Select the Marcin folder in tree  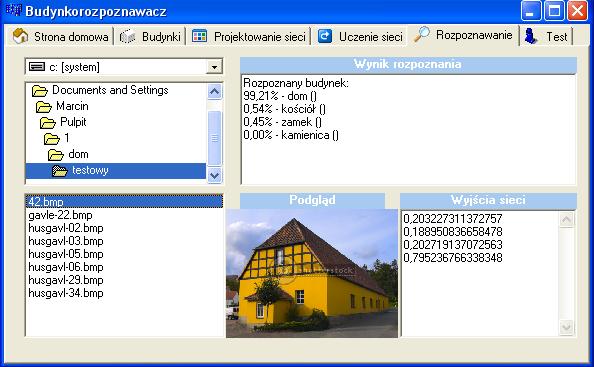click(x=72, y=106)
